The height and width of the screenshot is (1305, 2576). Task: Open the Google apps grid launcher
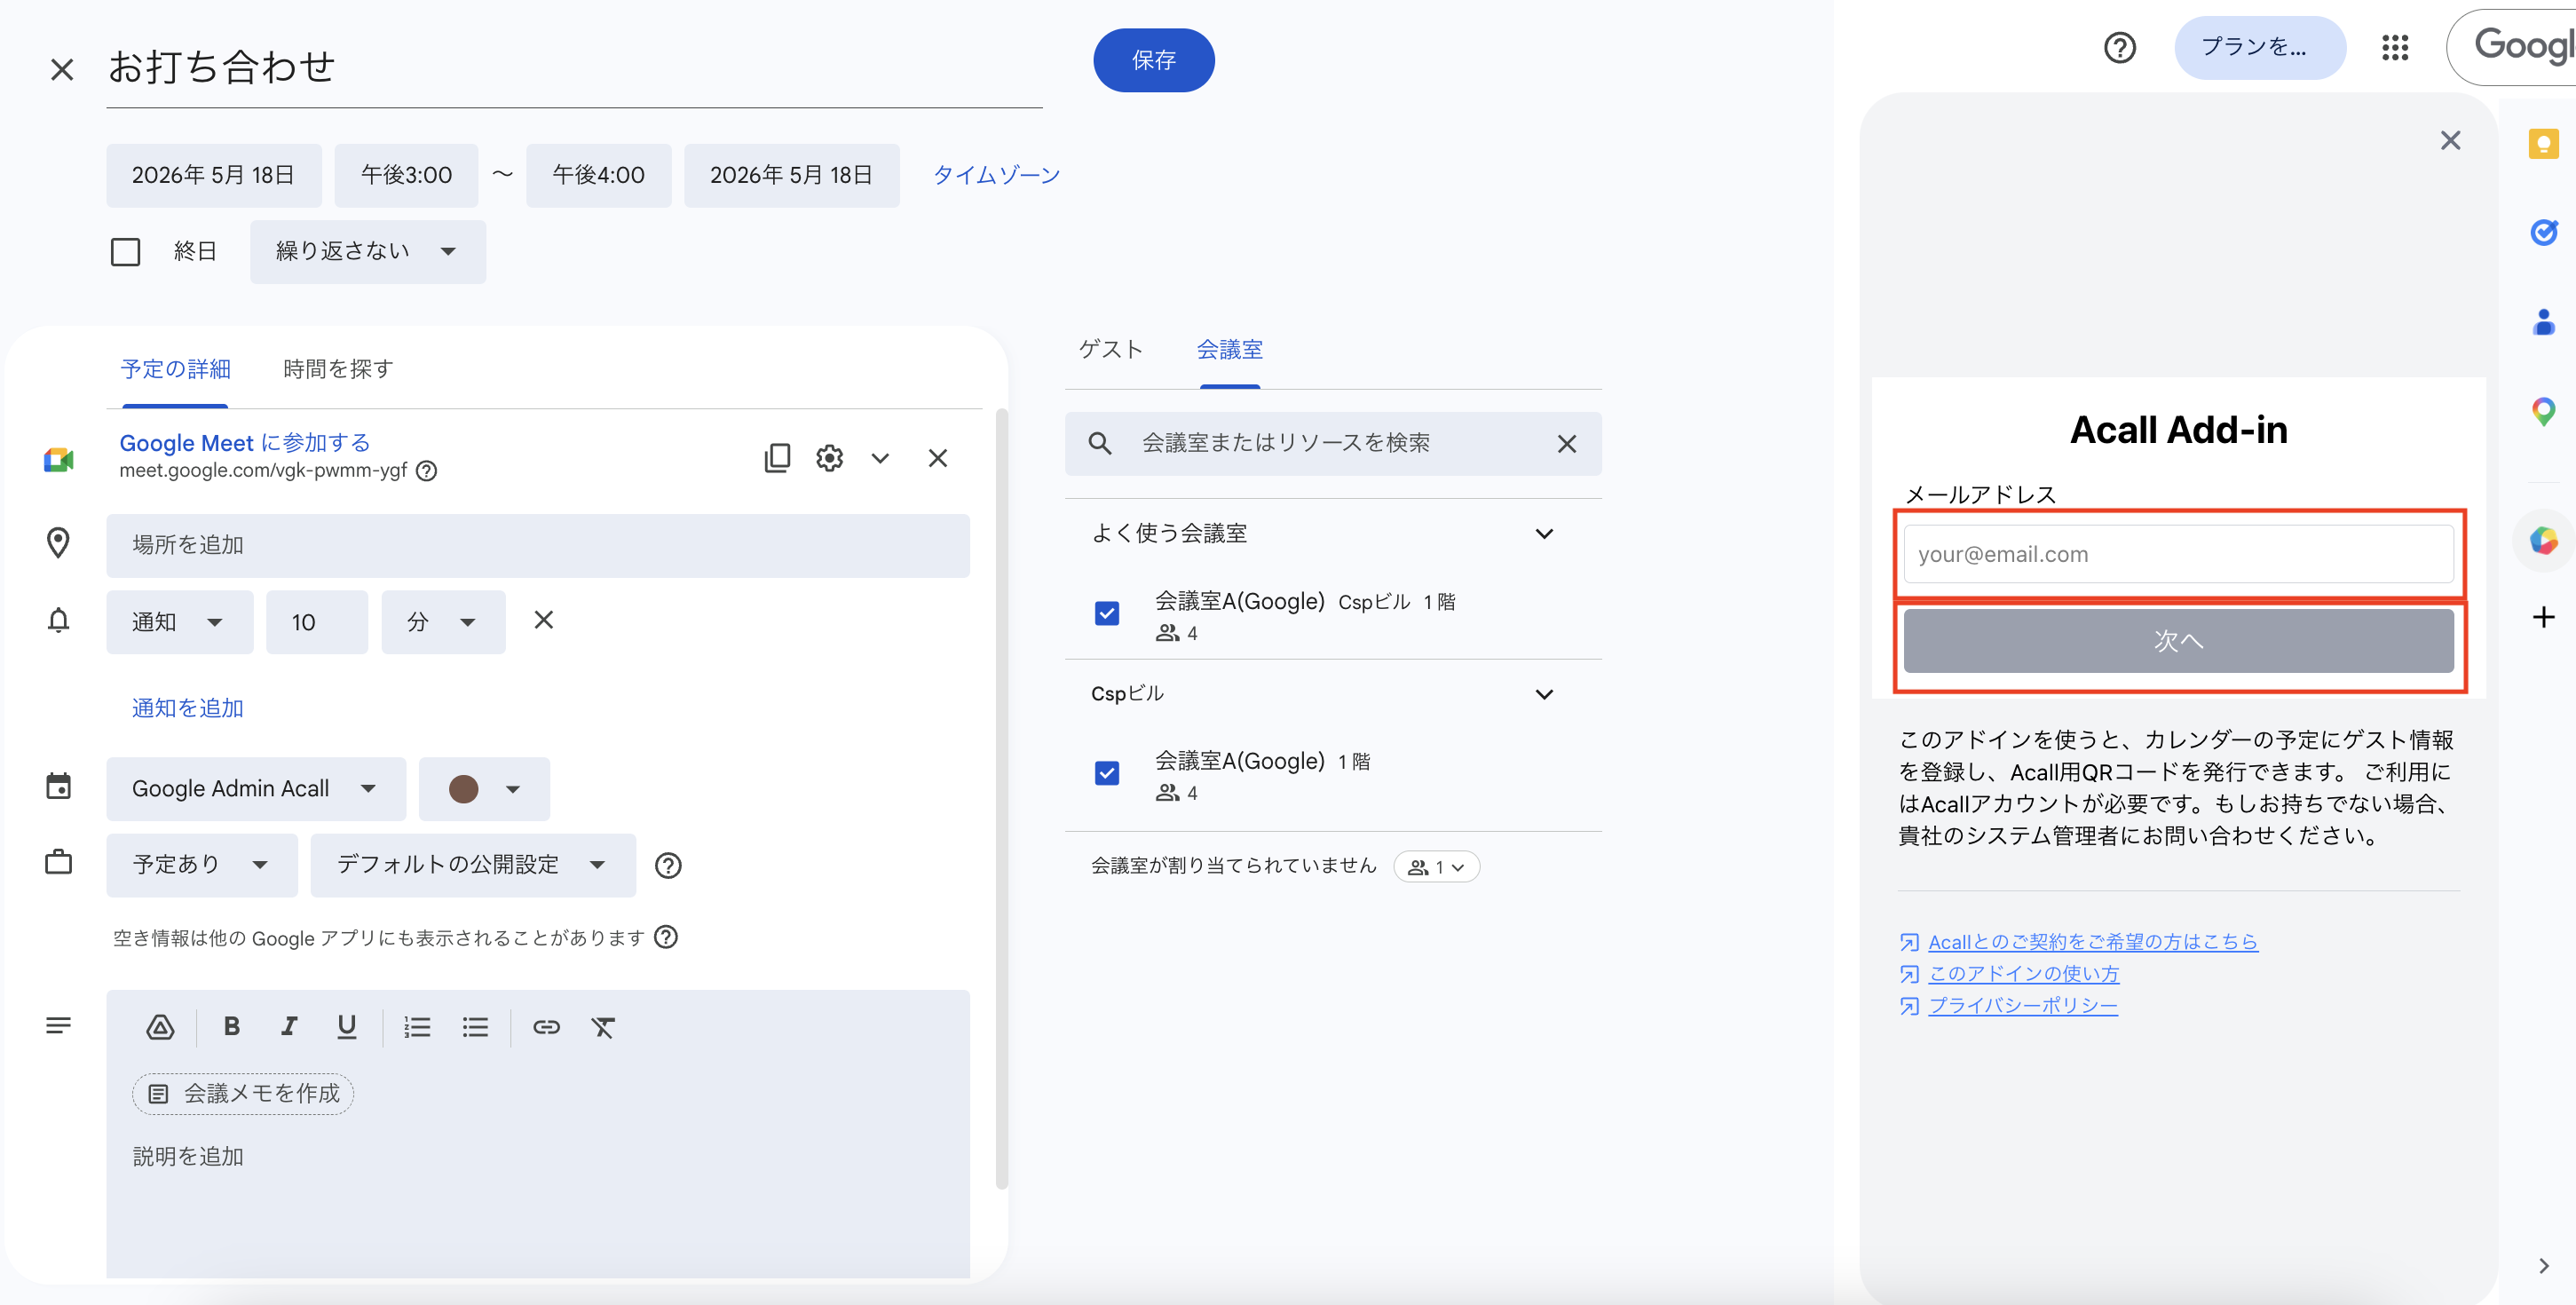(2394, 47)
